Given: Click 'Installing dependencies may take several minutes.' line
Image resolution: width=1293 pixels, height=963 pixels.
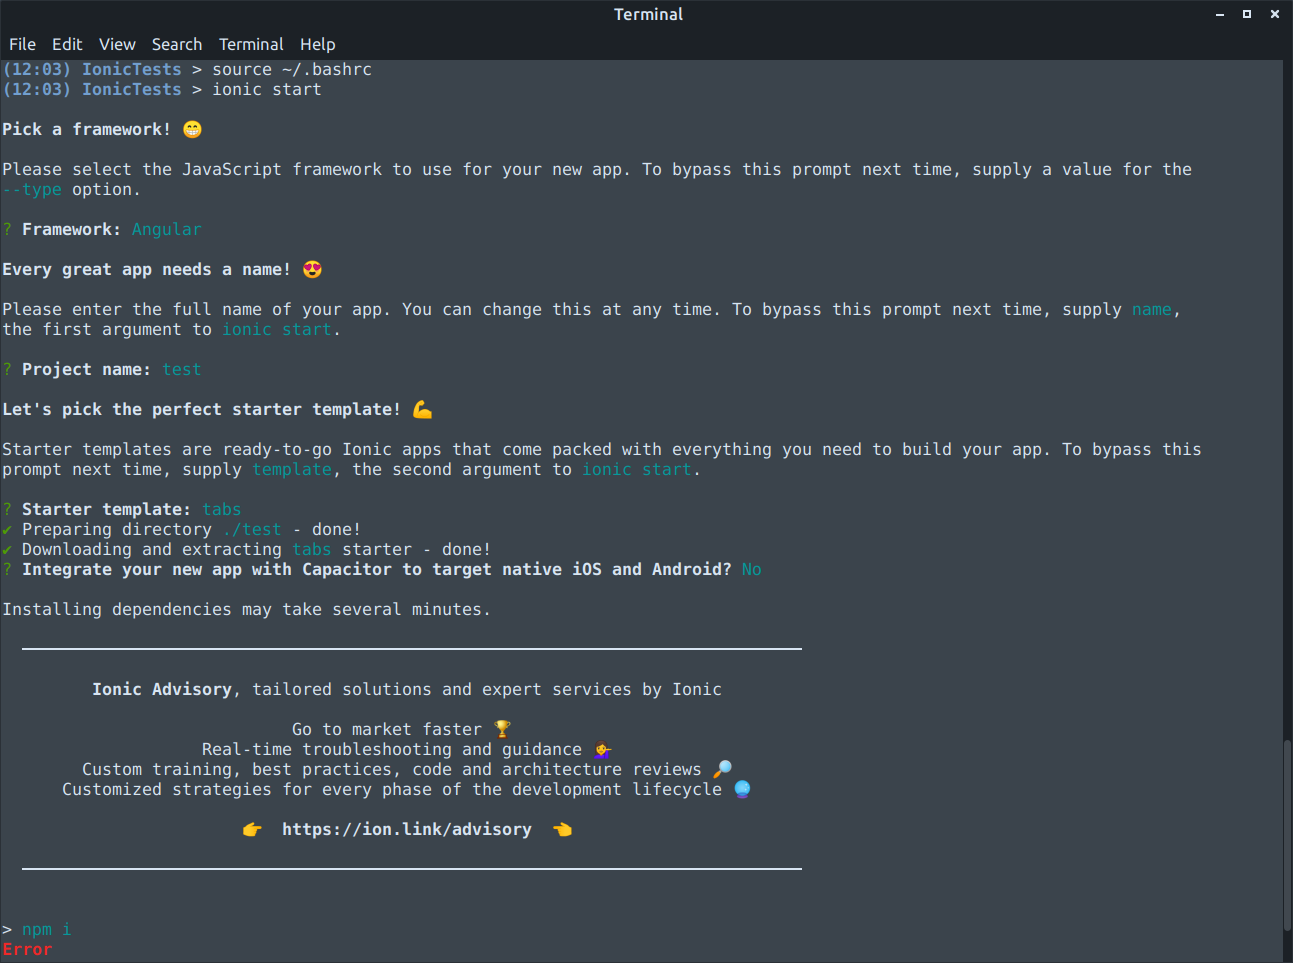Looking at the screenshot, I should pyautogui.click(x=246, y=609).
